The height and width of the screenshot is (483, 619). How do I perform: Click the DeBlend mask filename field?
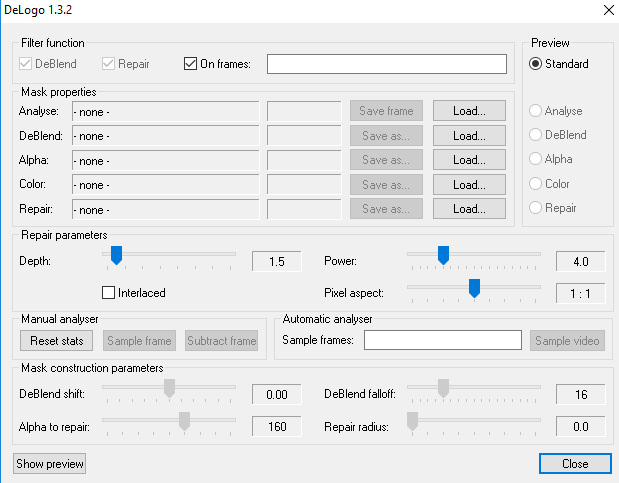point(166,135)
